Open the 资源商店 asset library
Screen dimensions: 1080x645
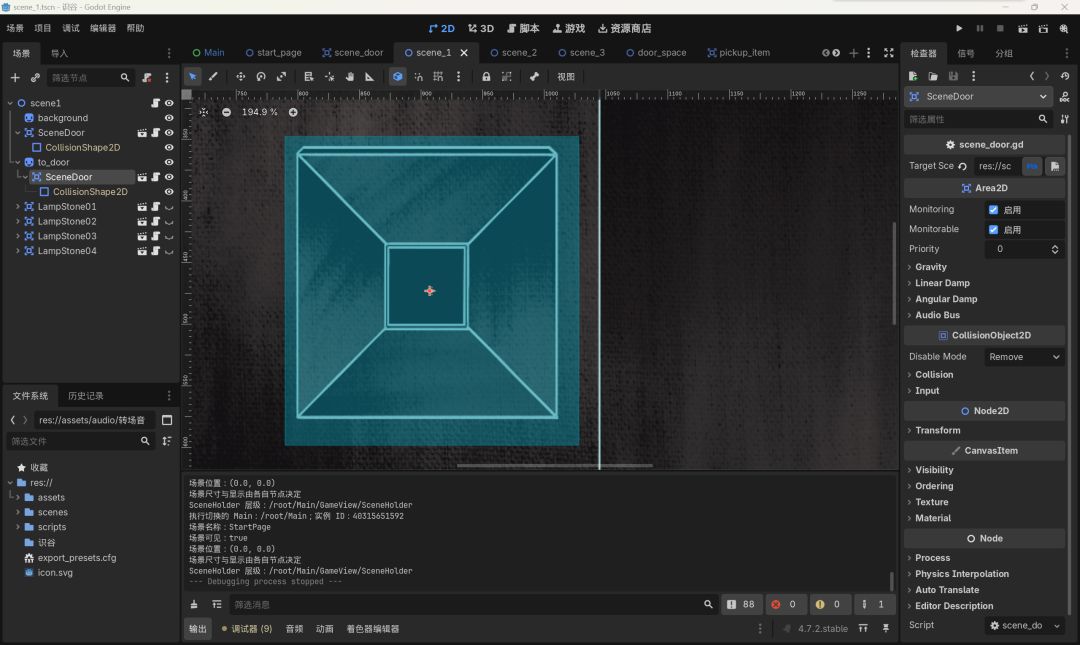(x=624, y=28)
